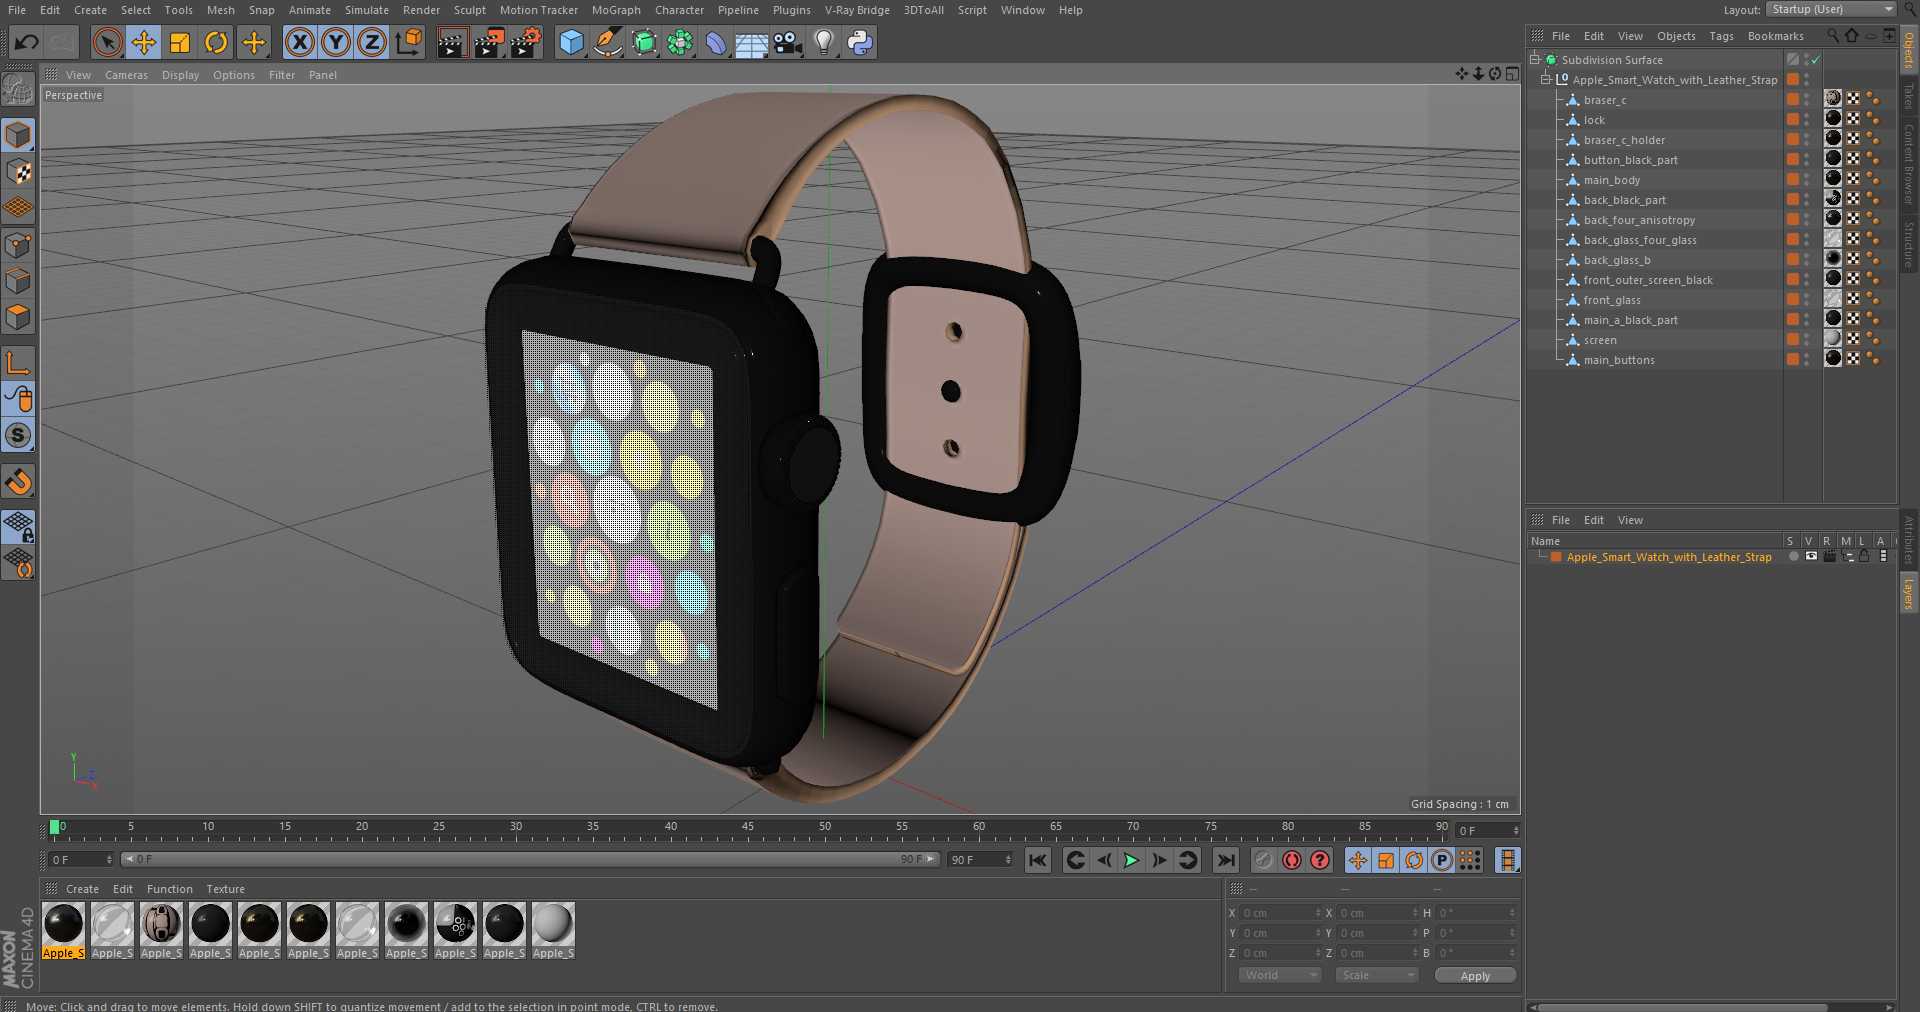This screenshot has width=1920, height=1012.
Task: Switch to Model mode in left toolbar
Action: point(18,135)
